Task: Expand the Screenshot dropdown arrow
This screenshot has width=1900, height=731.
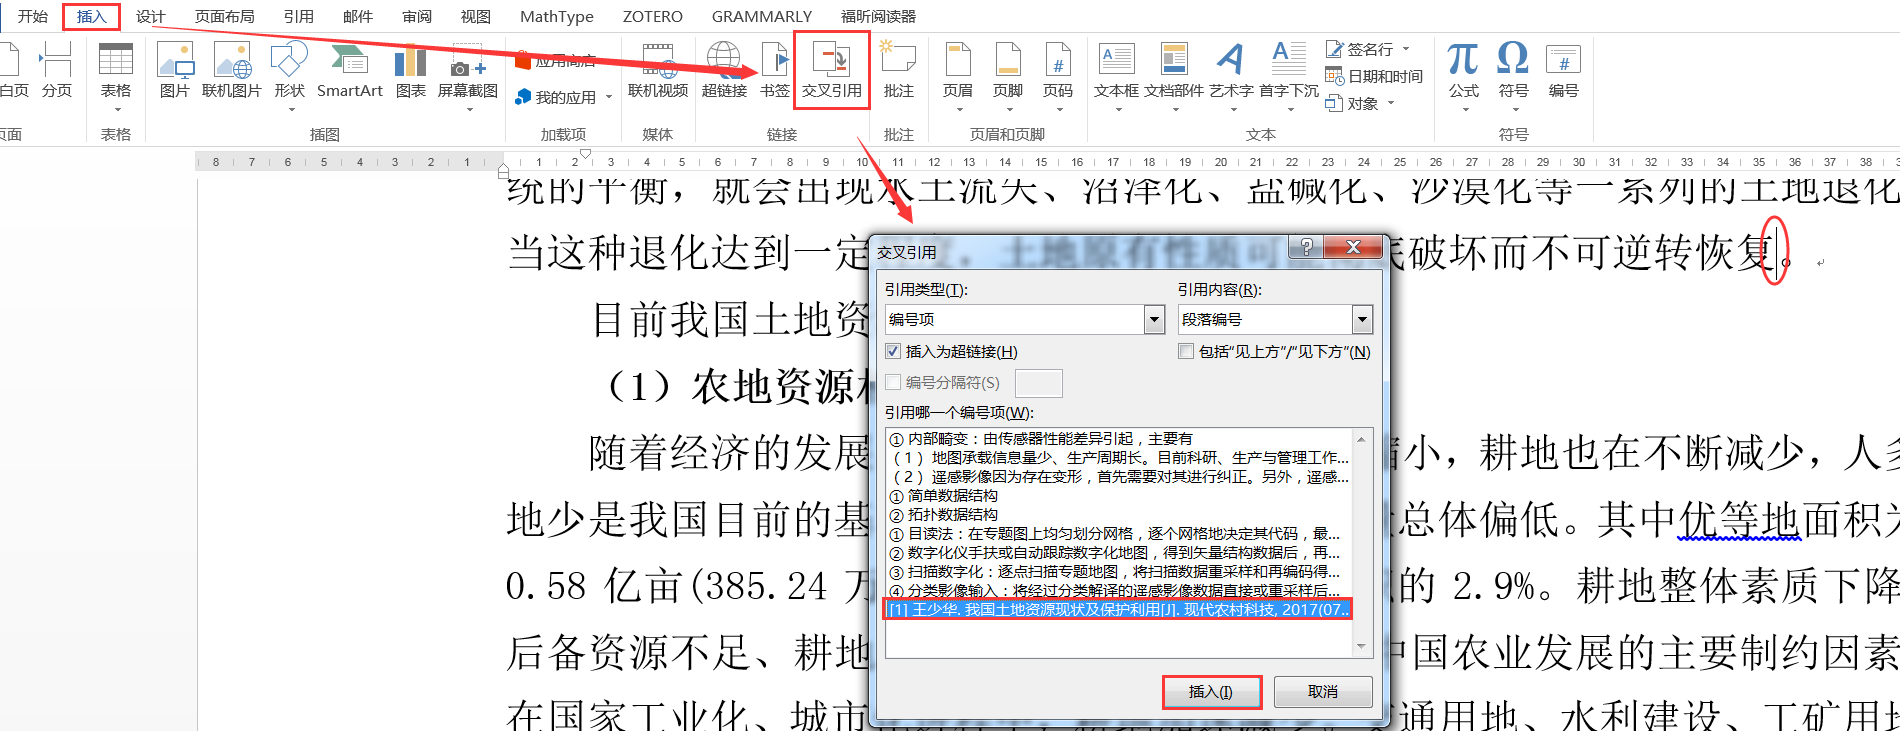Action: 468,109
